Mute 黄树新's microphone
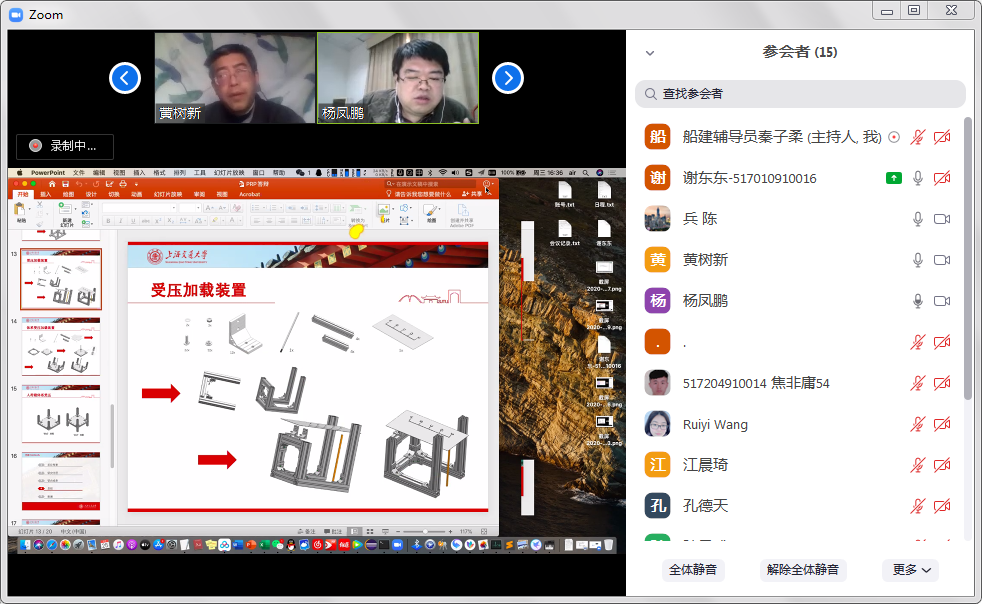The image size is (982, 604). tap(917, 259)
